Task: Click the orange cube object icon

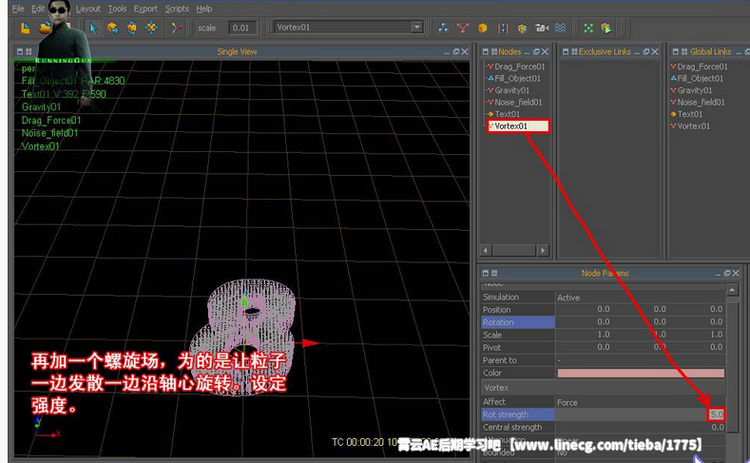Action: click(482, 28)
